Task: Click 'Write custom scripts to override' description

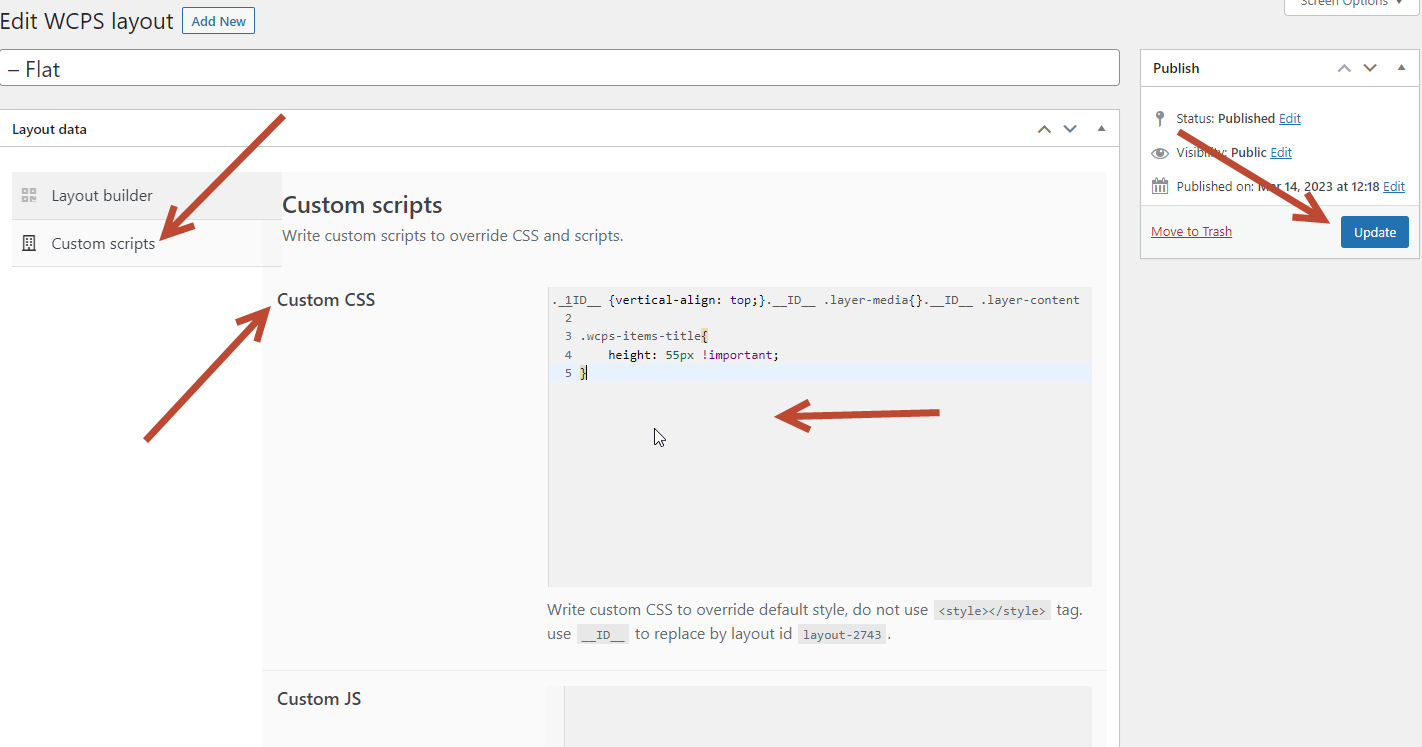Action: tap(453, 236)
